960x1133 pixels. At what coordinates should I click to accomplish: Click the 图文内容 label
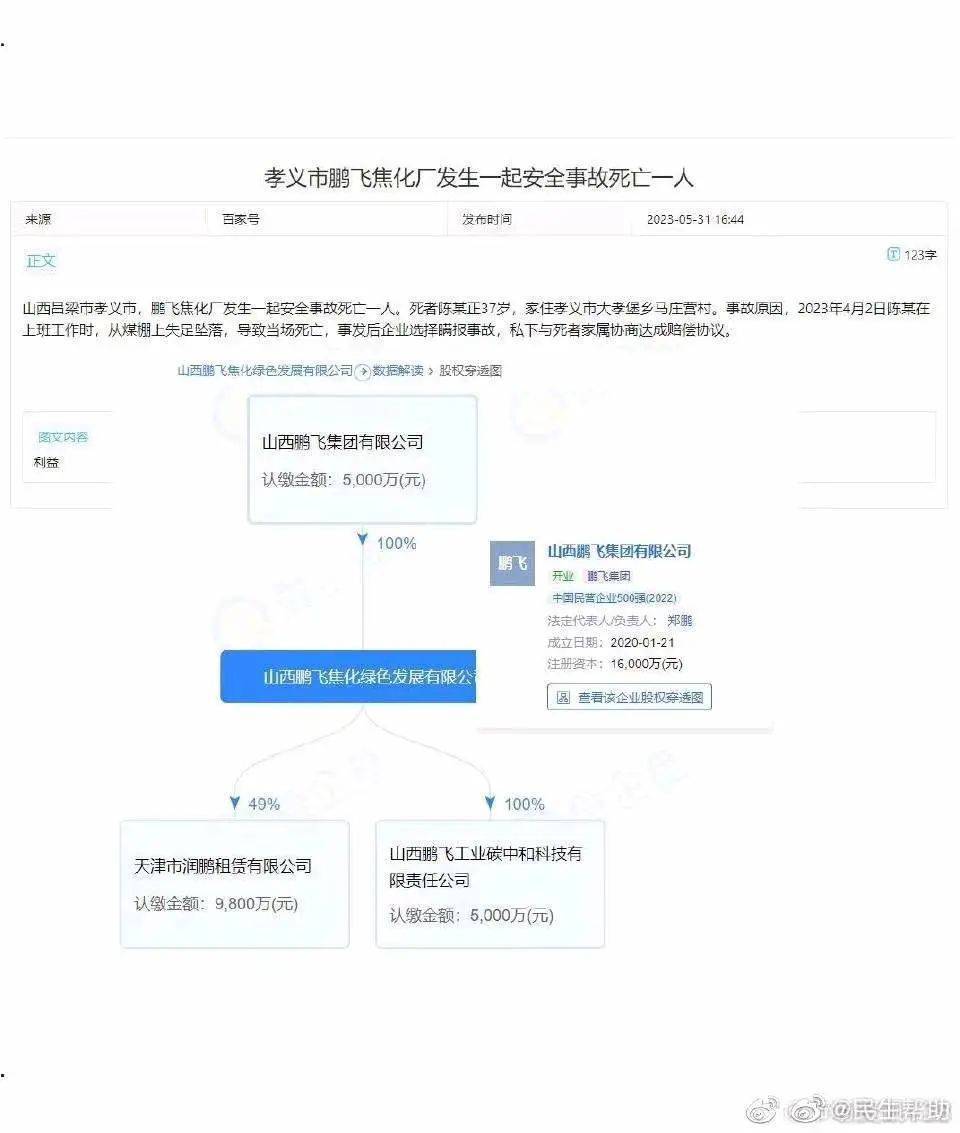(63, 437)
